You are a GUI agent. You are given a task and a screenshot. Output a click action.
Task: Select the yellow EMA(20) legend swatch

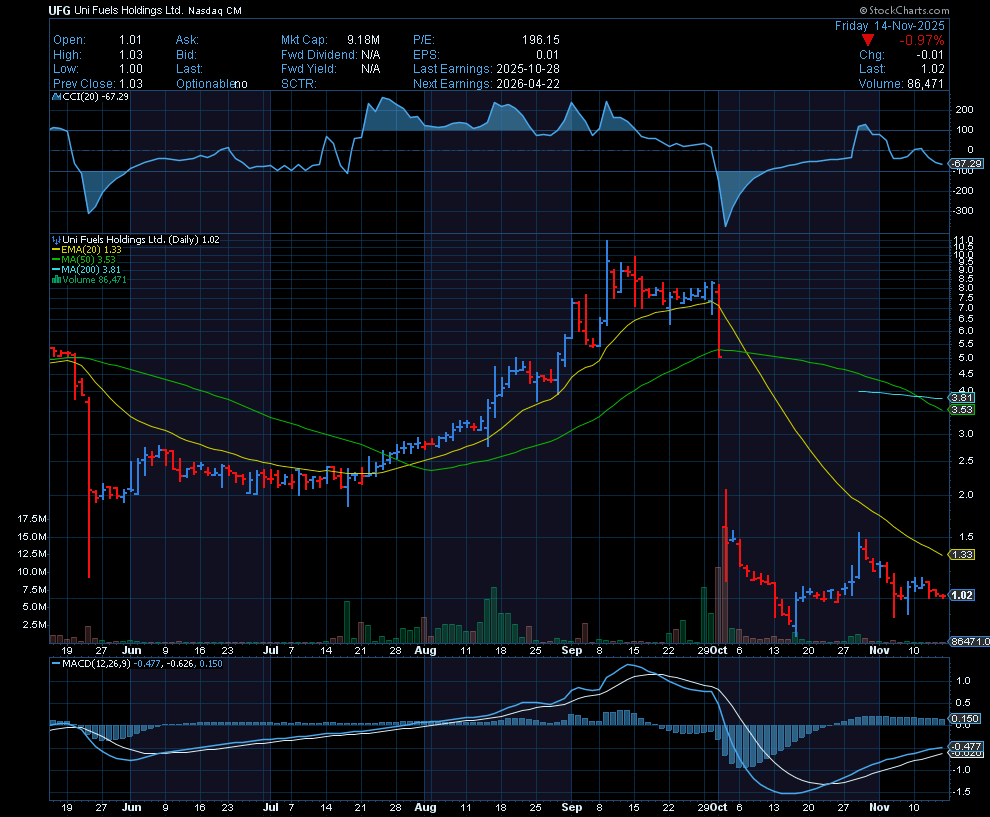click(x=56, y=250)
